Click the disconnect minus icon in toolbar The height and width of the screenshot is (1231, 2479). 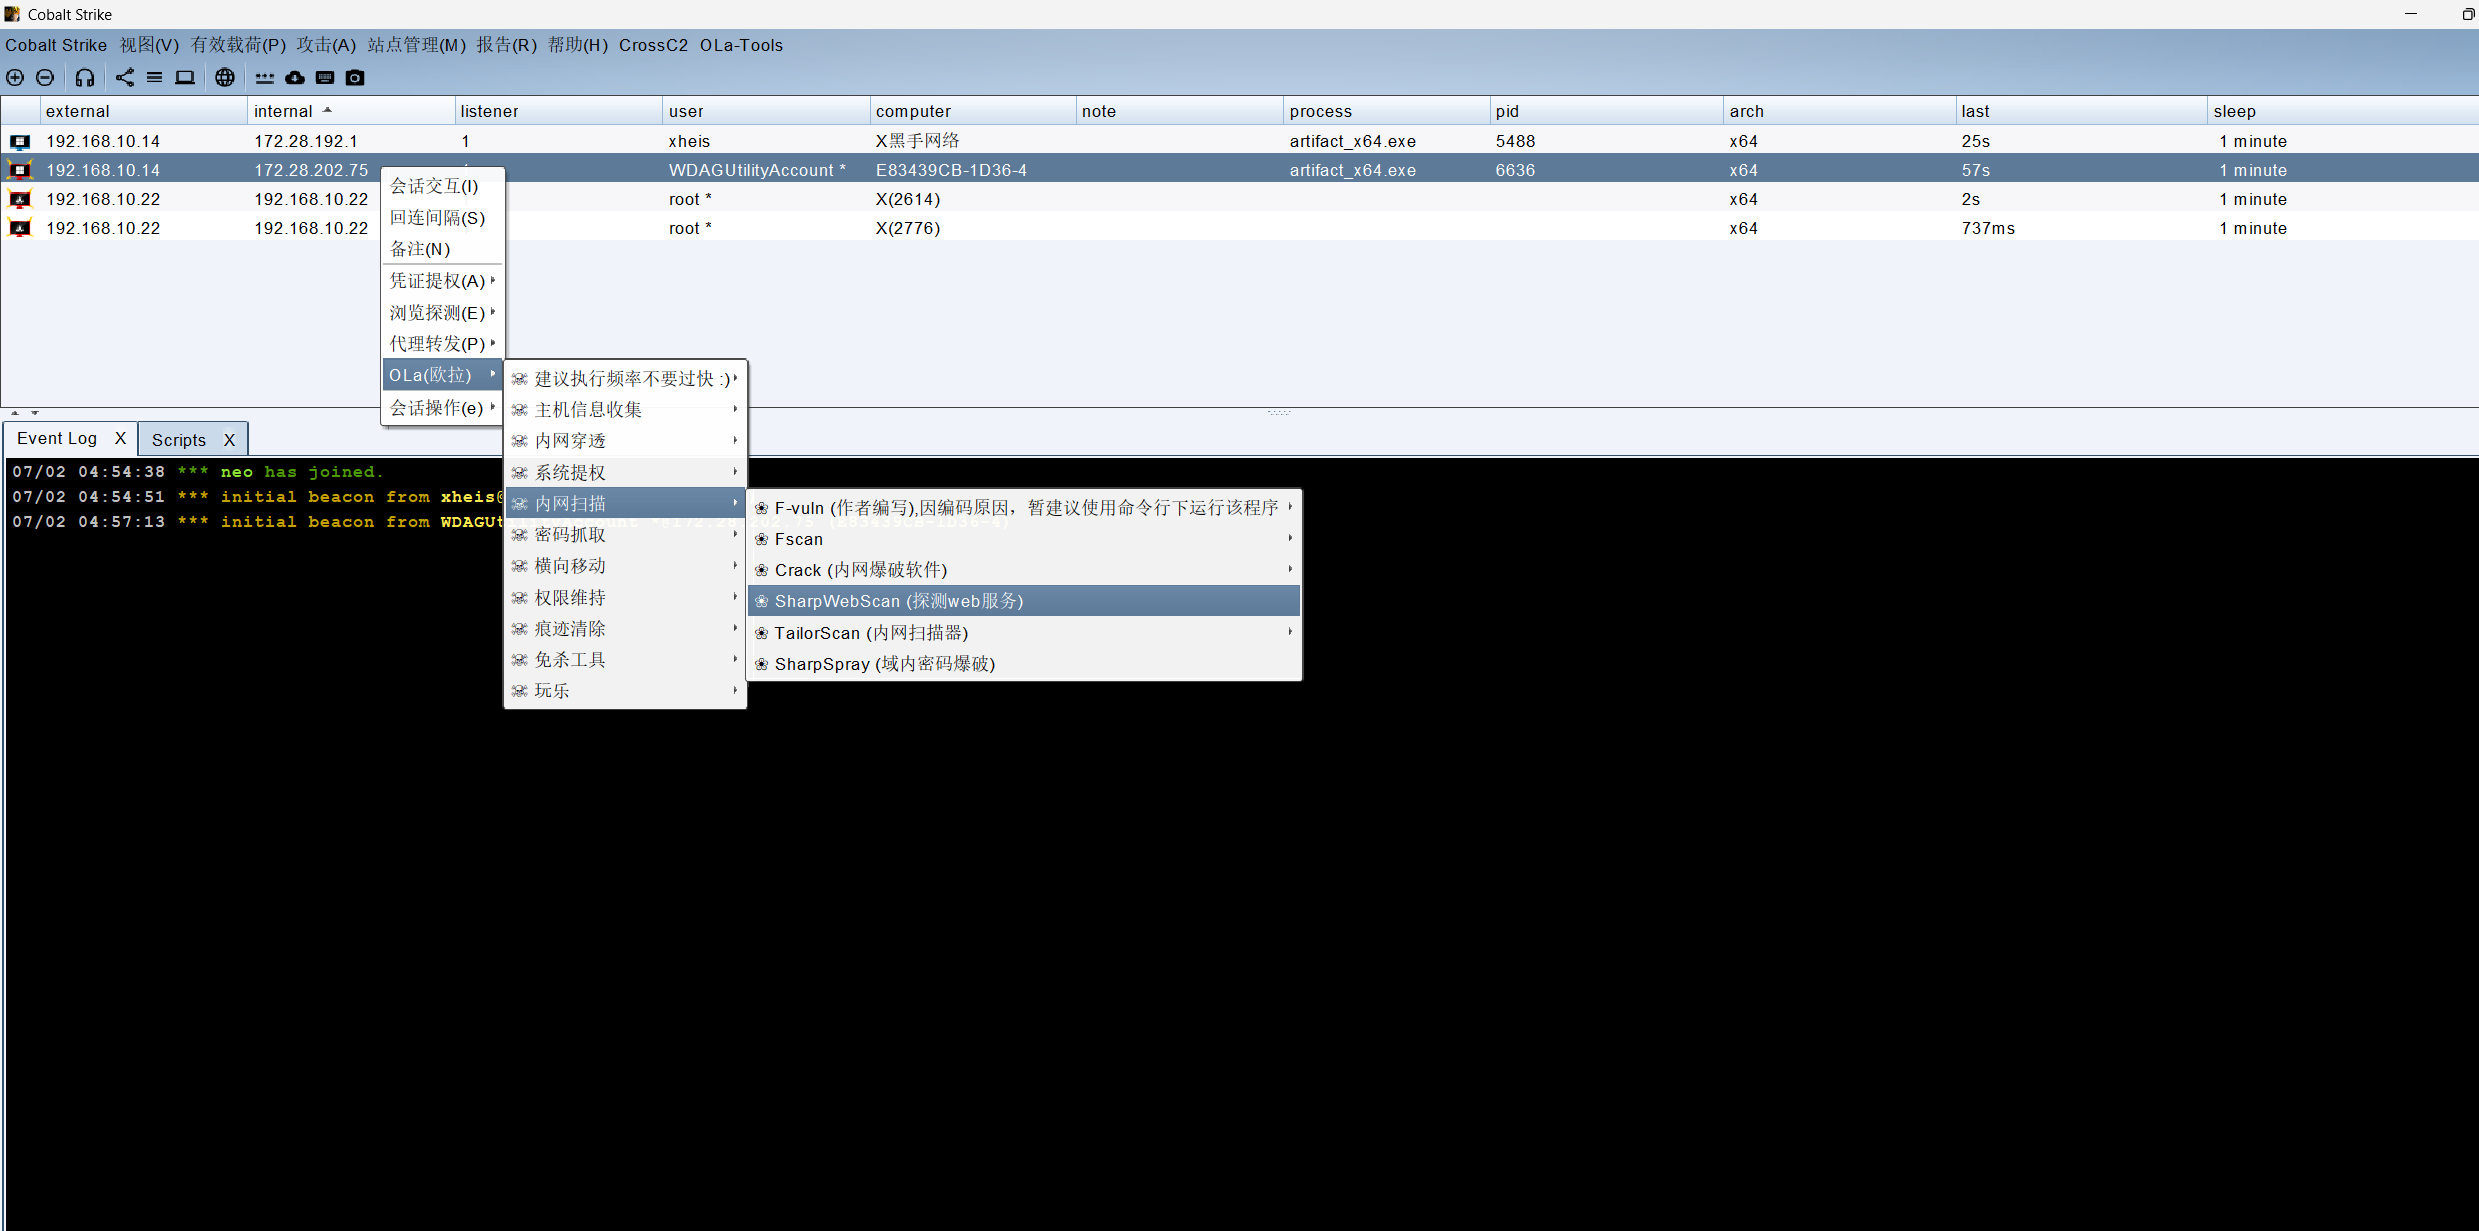(x=45, y=77)
